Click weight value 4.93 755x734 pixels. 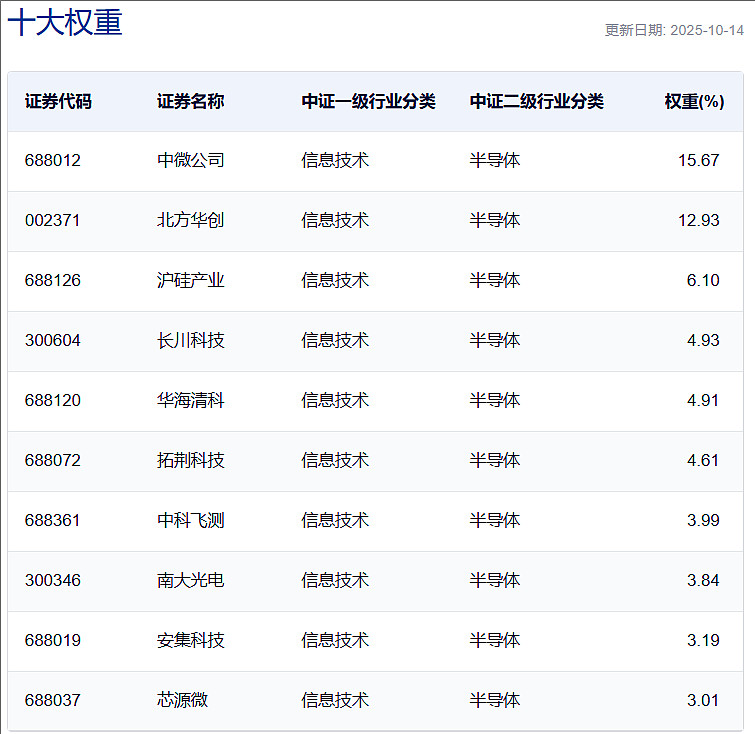pos(703,341)
